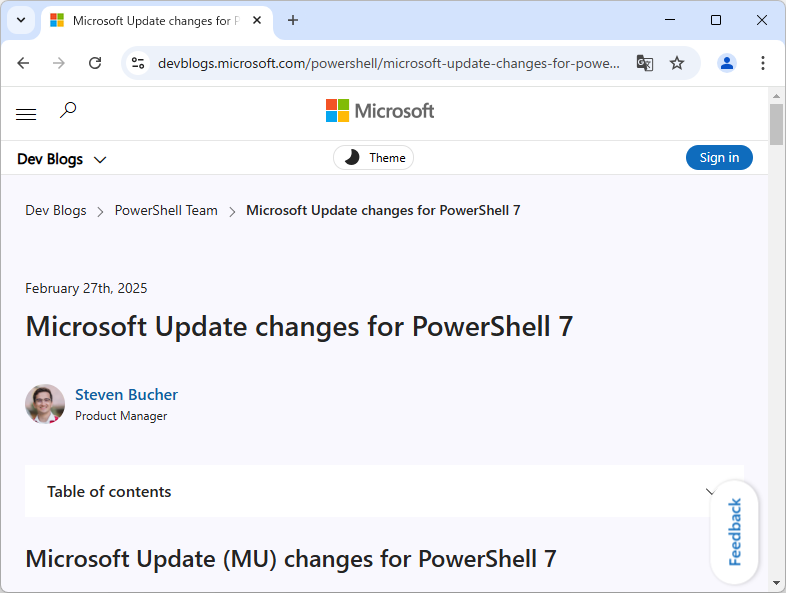The image size is (786, 593).
Task: Switch to the Microsoft Update changes tab
Action: 155,20
